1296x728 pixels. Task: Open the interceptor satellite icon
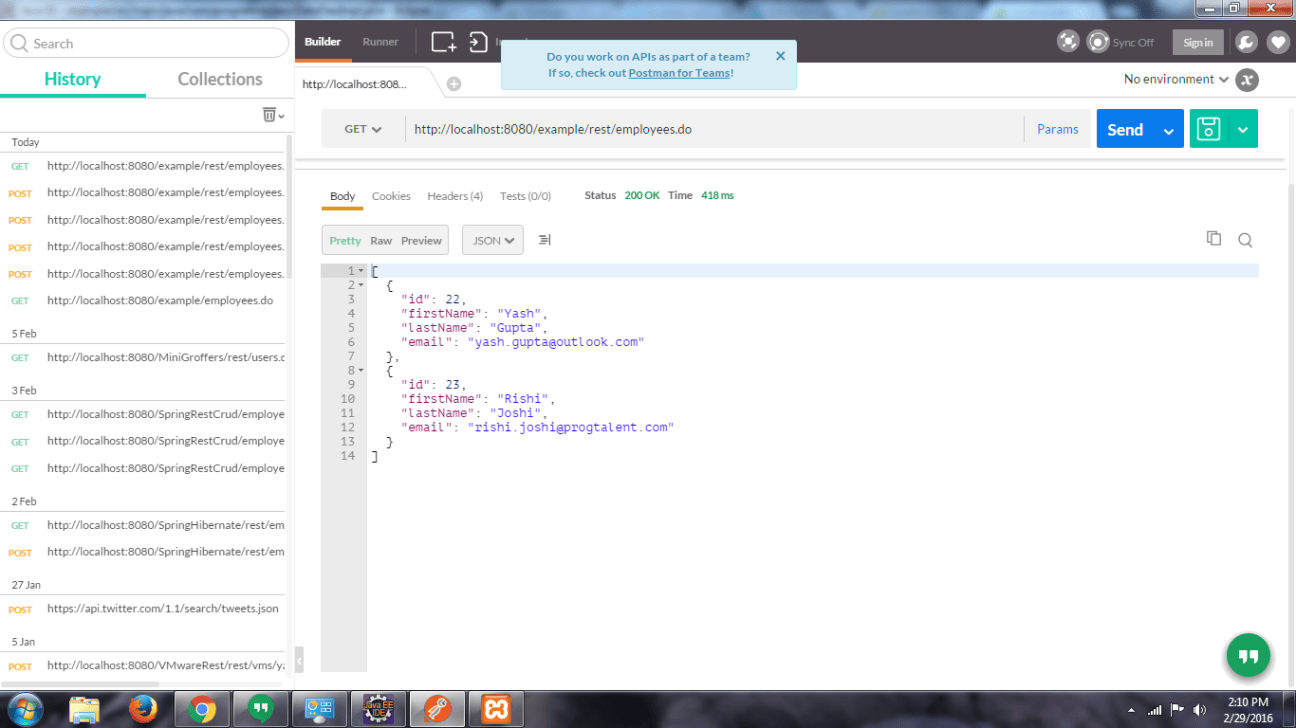(x=1069, y=42)
